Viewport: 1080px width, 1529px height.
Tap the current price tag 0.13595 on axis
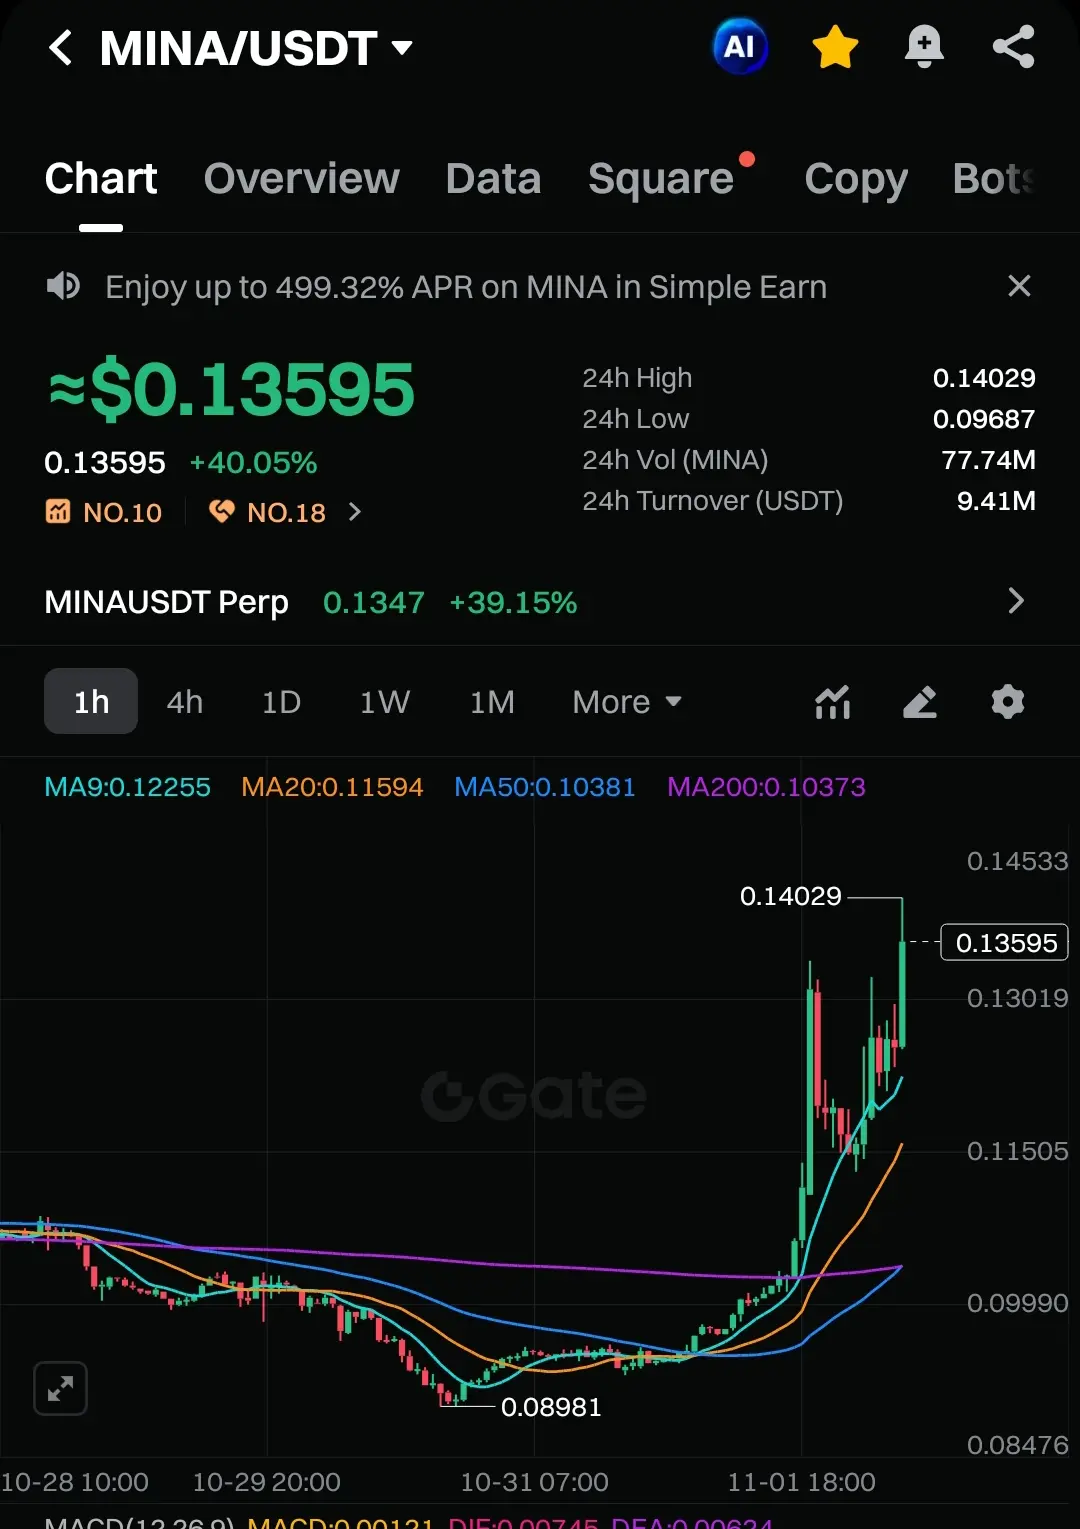(1005, 942)
